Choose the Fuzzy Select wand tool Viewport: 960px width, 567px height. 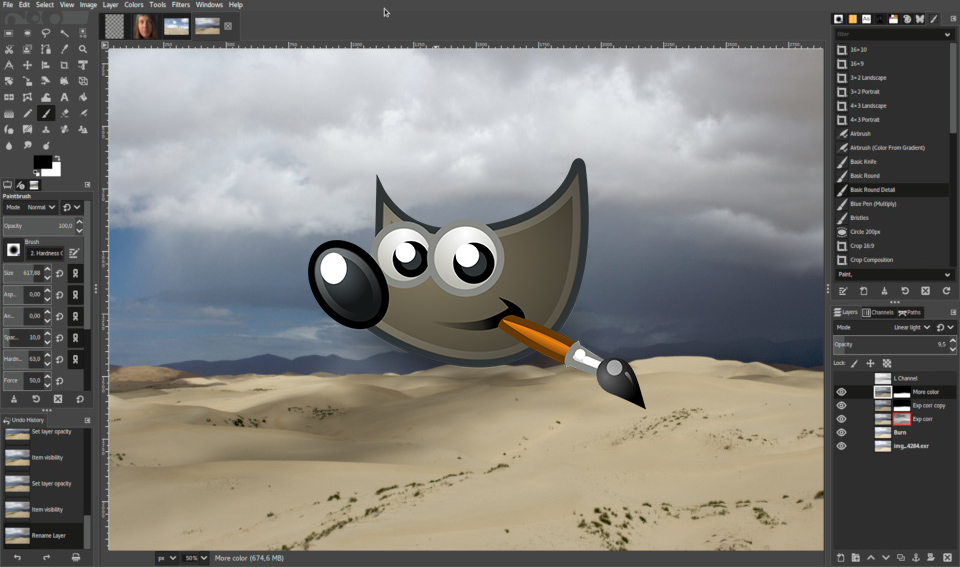(x=64, y=33)
